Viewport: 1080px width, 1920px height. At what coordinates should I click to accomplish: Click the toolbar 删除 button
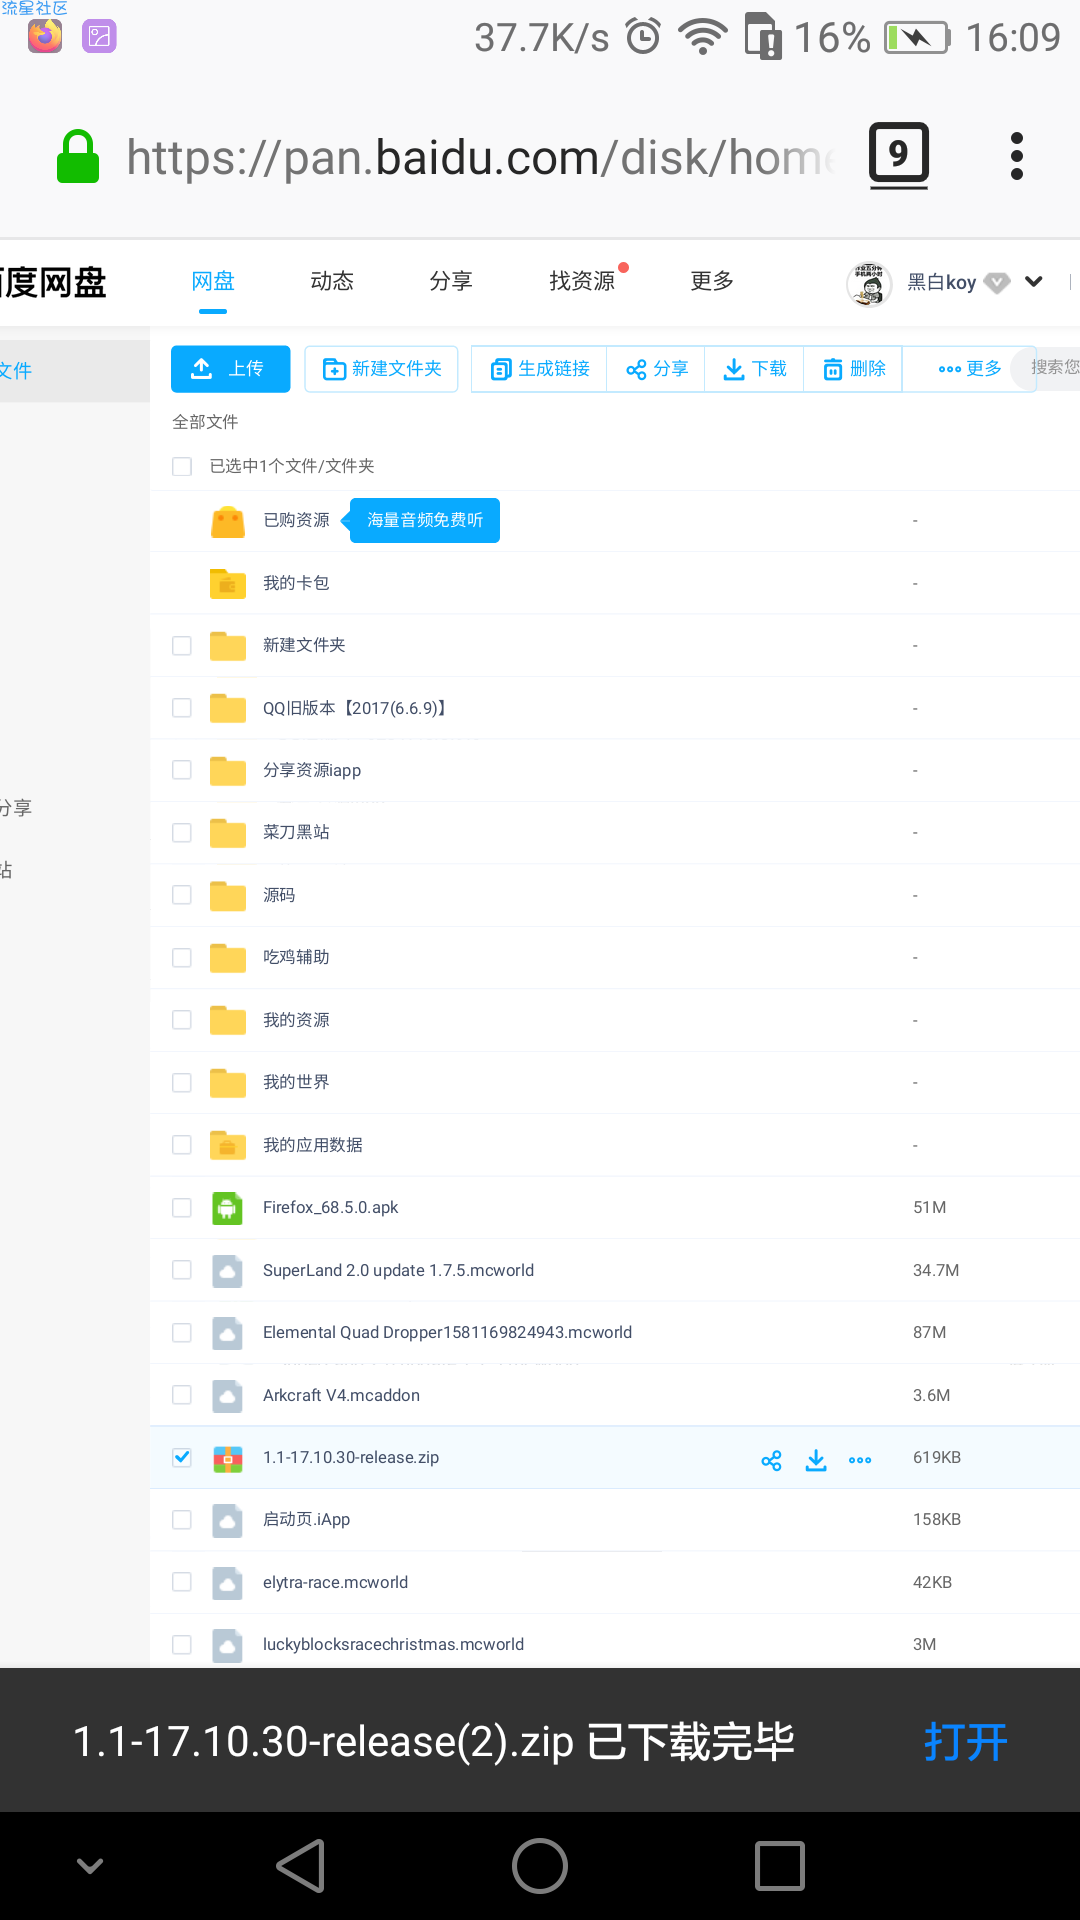pos(854,369)
